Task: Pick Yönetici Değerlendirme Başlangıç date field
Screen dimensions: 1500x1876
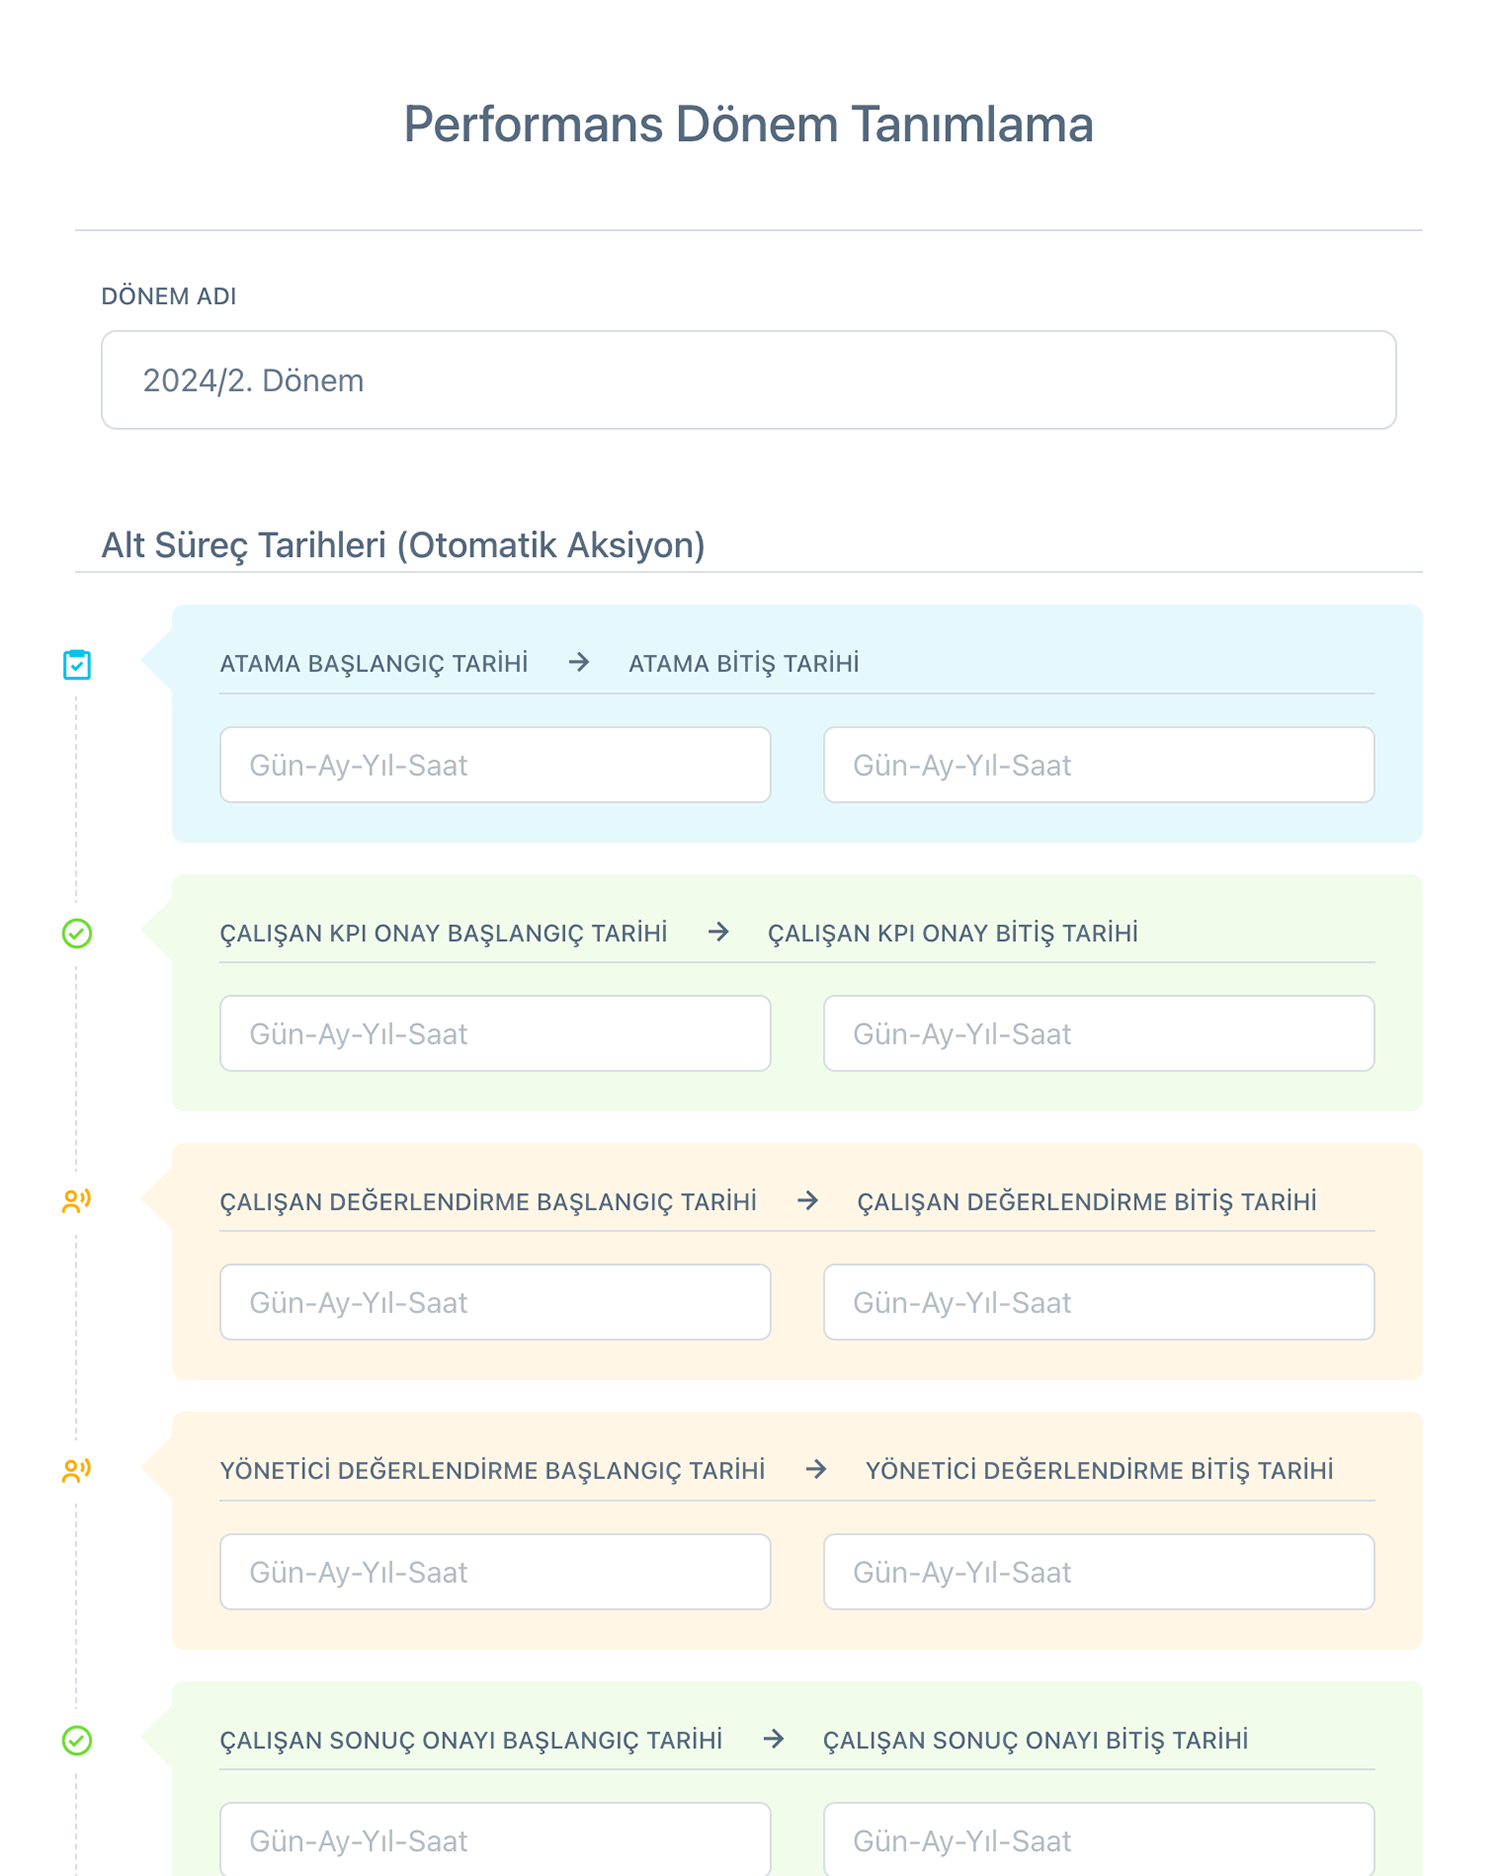Action: [495, 1572]
